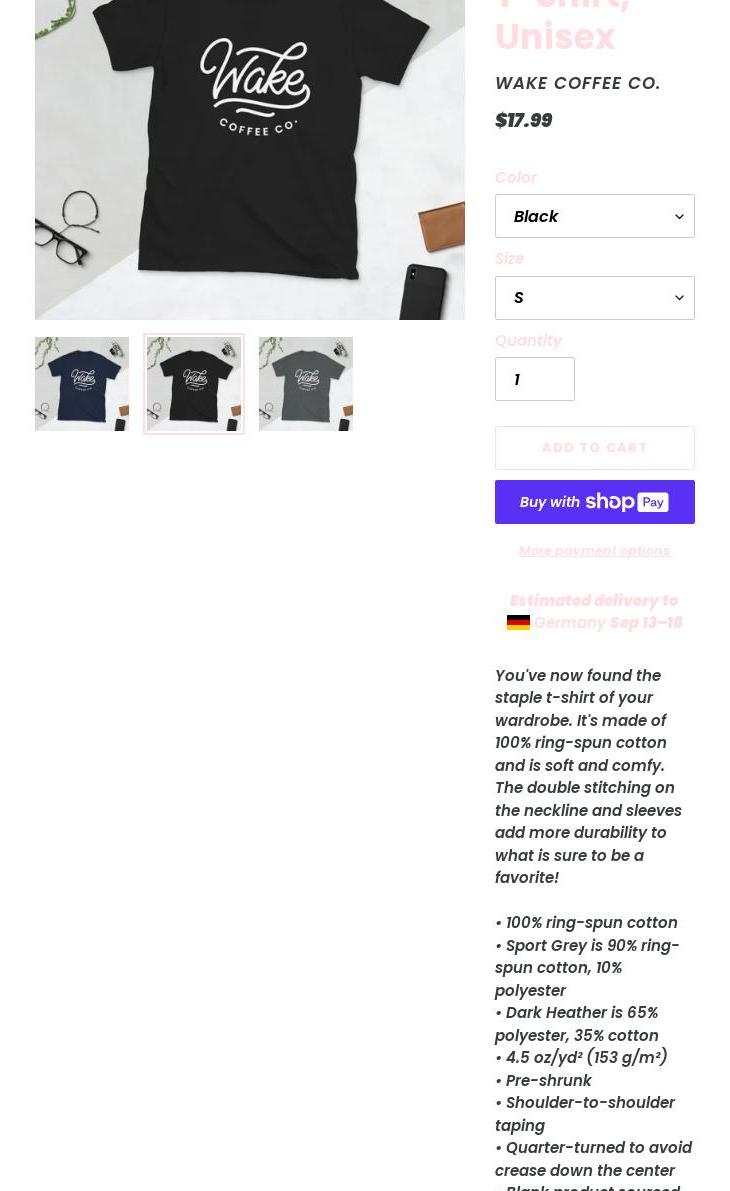Click the Wake Coffee Co. vendor name
730x1191 pixels.
coord(577,83)
